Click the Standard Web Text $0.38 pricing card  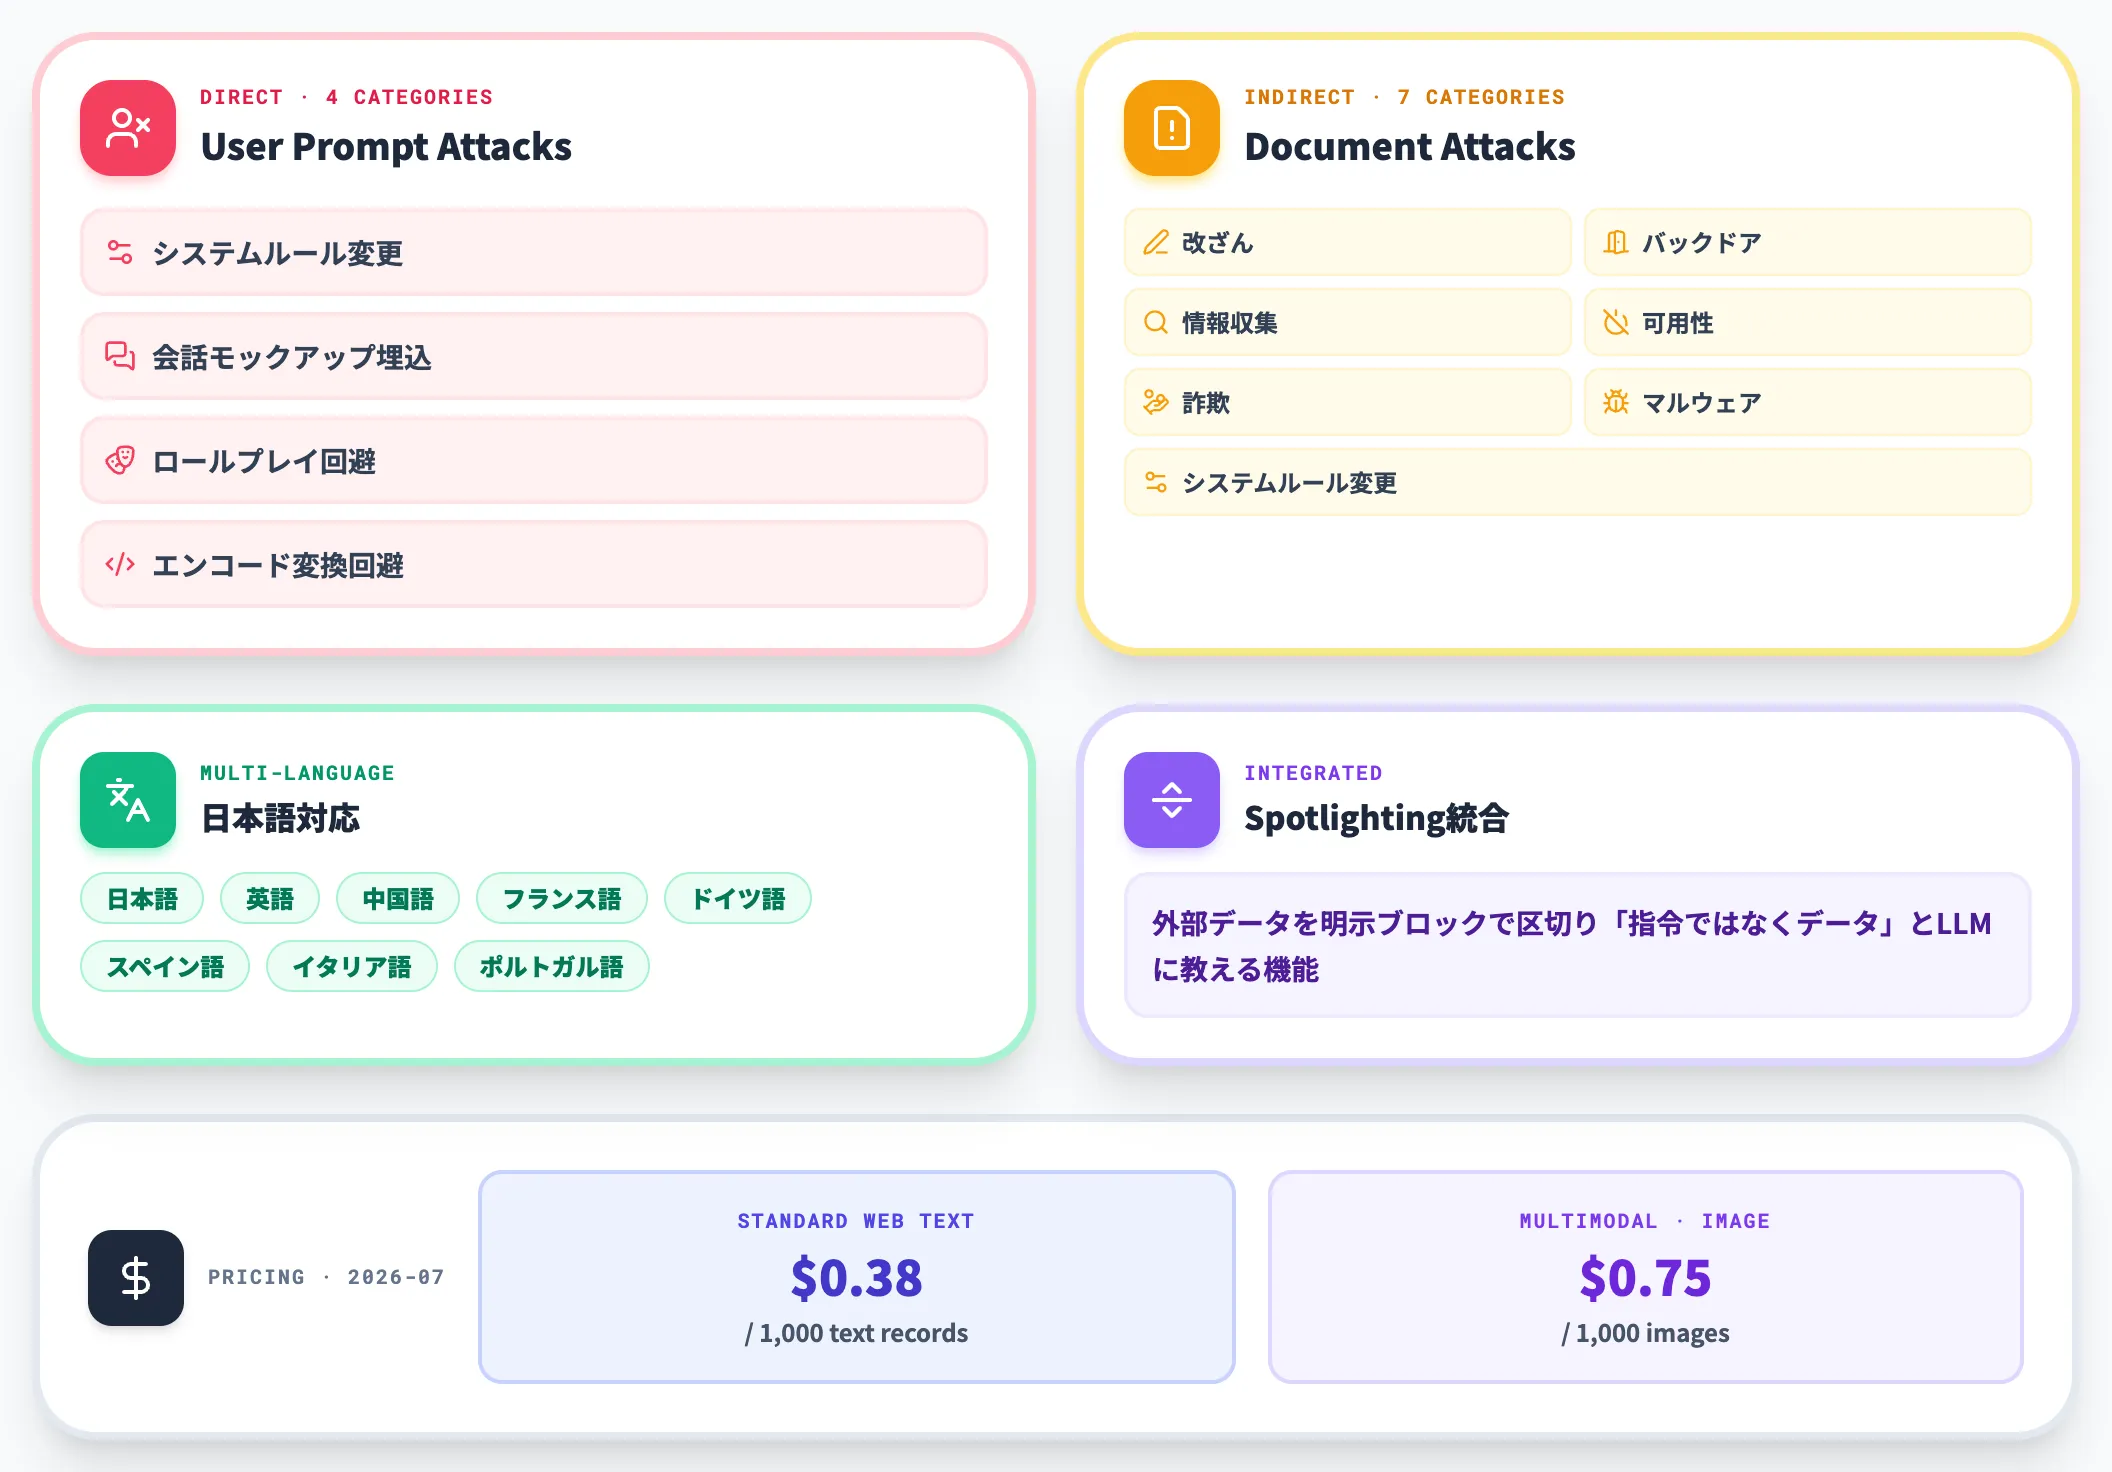point(857,1277)
